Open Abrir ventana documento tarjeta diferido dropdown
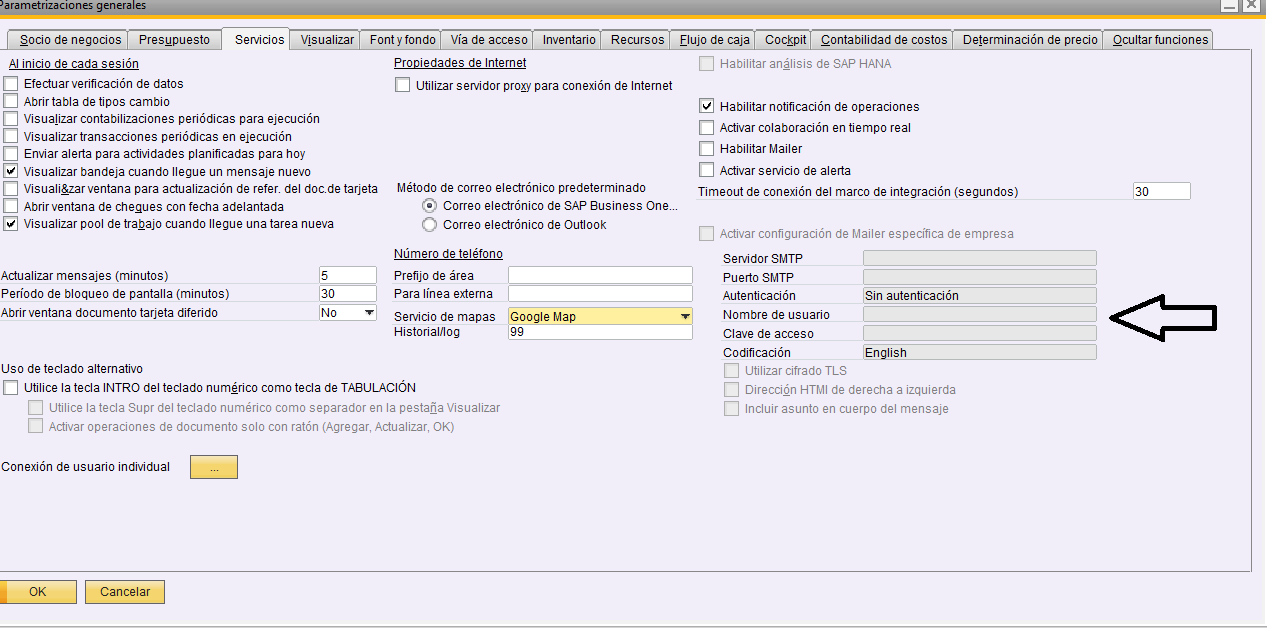Screen dimensions: 1267x628 pos(369,313)
